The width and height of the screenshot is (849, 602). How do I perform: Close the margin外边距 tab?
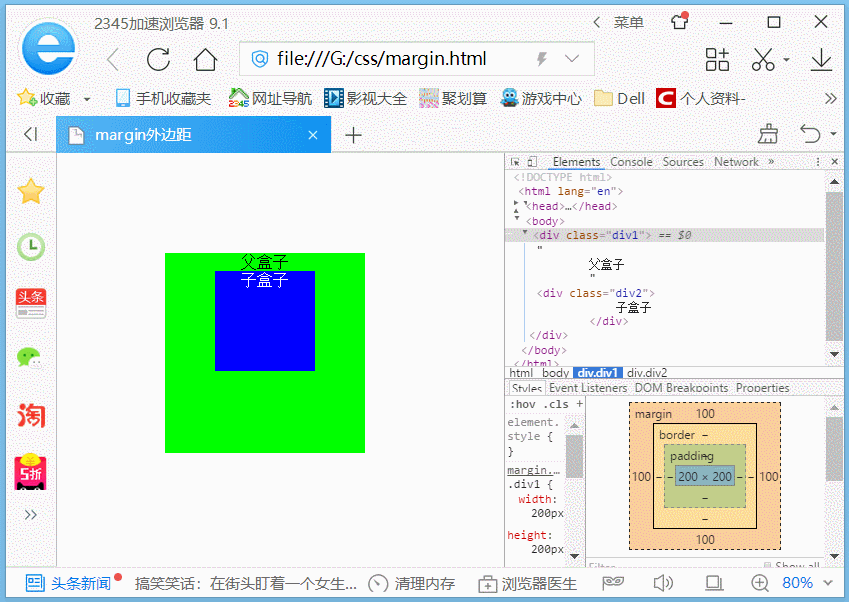pyautogui.click(x=313, y=135)
